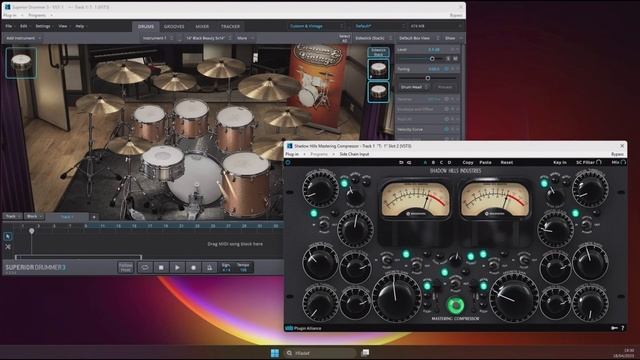Click the SC Filter knob in compressor toolbar
This screenshot has width=640, height=360.
pyautogui.click(x=599, y=162)
